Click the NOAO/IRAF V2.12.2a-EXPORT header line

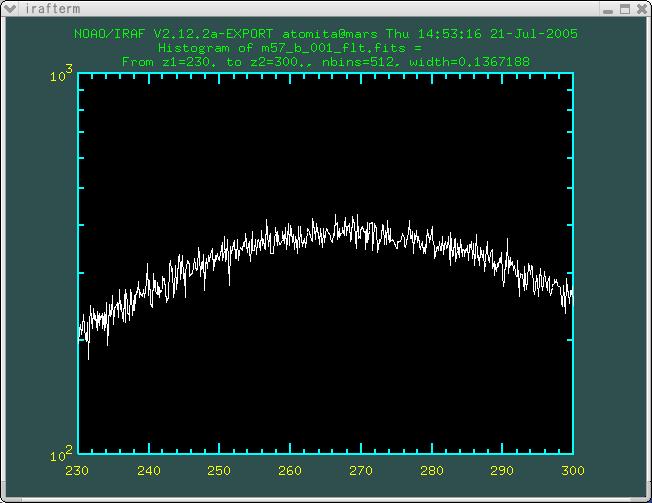[x=326, y=34]
